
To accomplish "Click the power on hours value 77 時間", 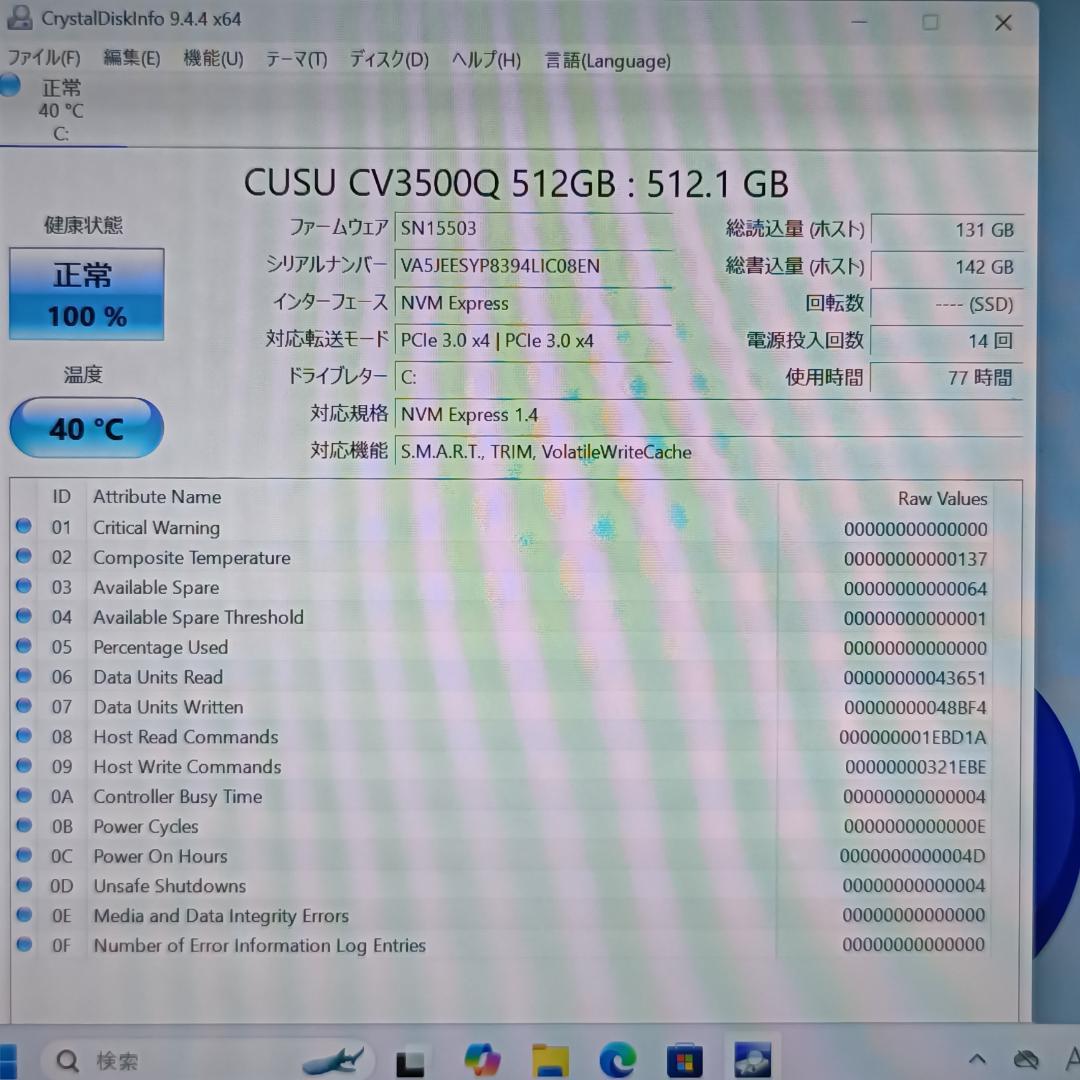I will coord(947,377).
